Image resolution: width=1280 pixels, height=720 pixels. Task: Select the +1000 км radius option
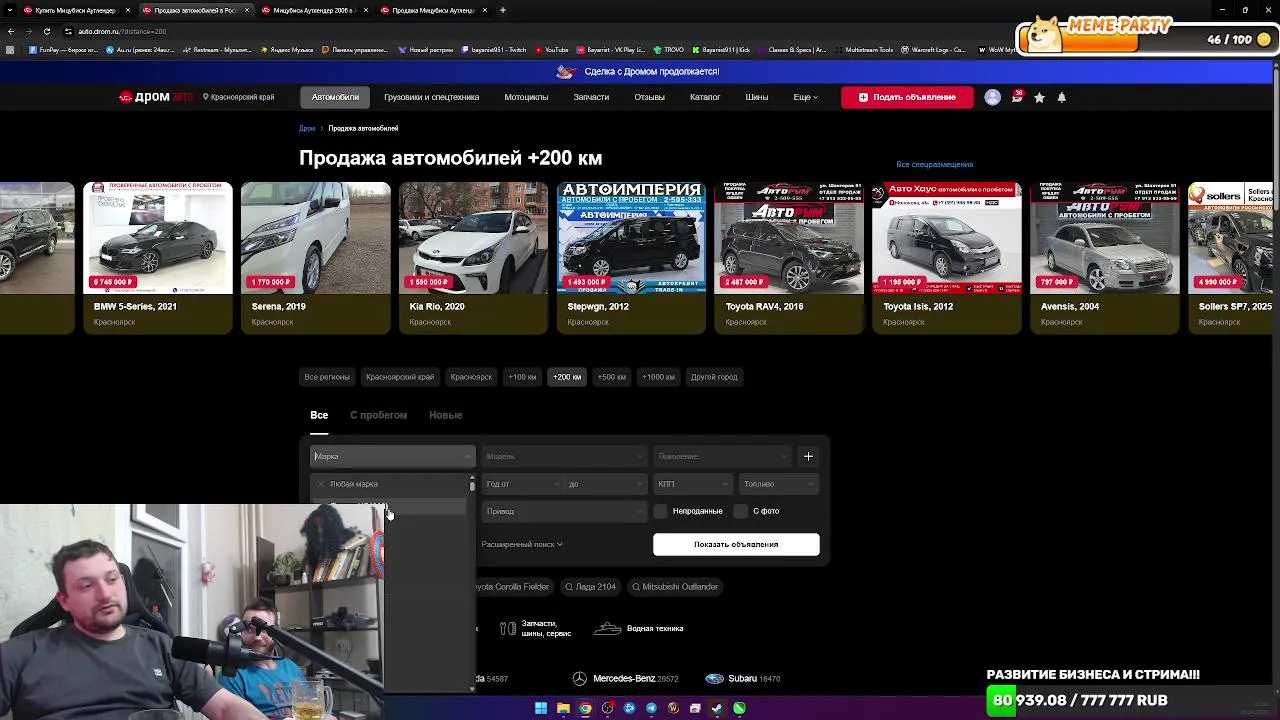click(x=658, y=377)
